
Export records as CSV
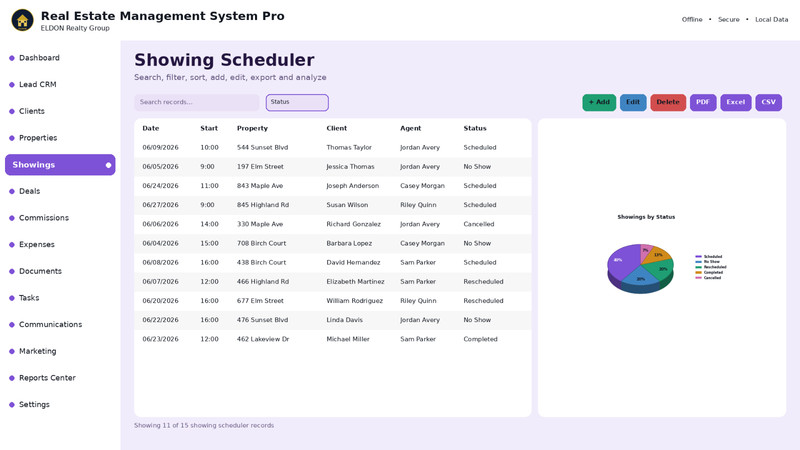pyautogui.click(x=768, y=102)
